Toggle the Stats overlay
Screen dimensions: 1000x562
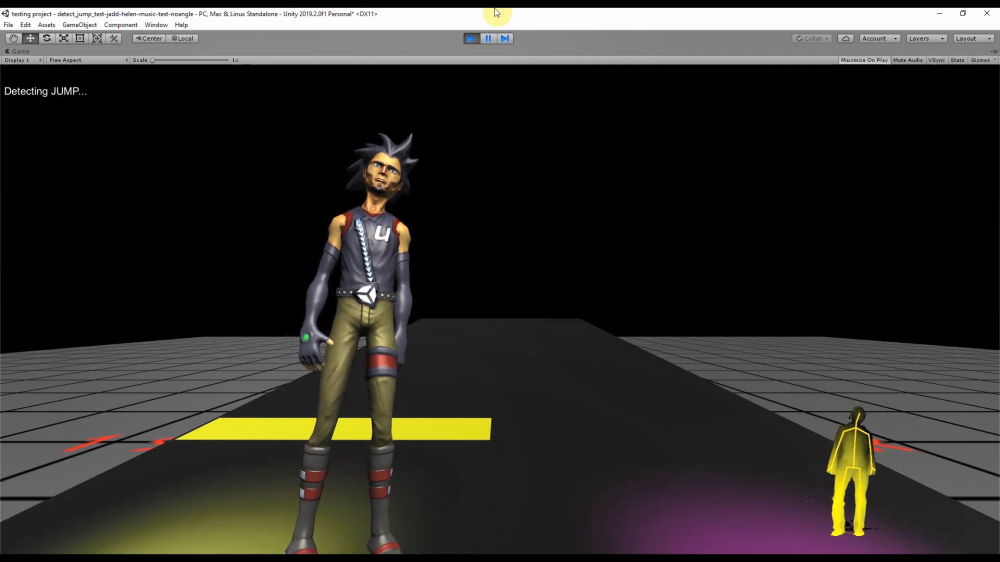pyautogui.click(x=957, y=60)
